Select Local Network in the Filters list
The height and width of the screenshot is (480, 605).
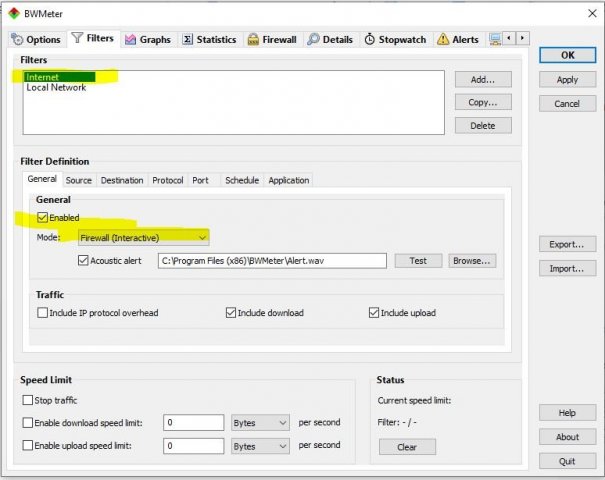(56, 88)
